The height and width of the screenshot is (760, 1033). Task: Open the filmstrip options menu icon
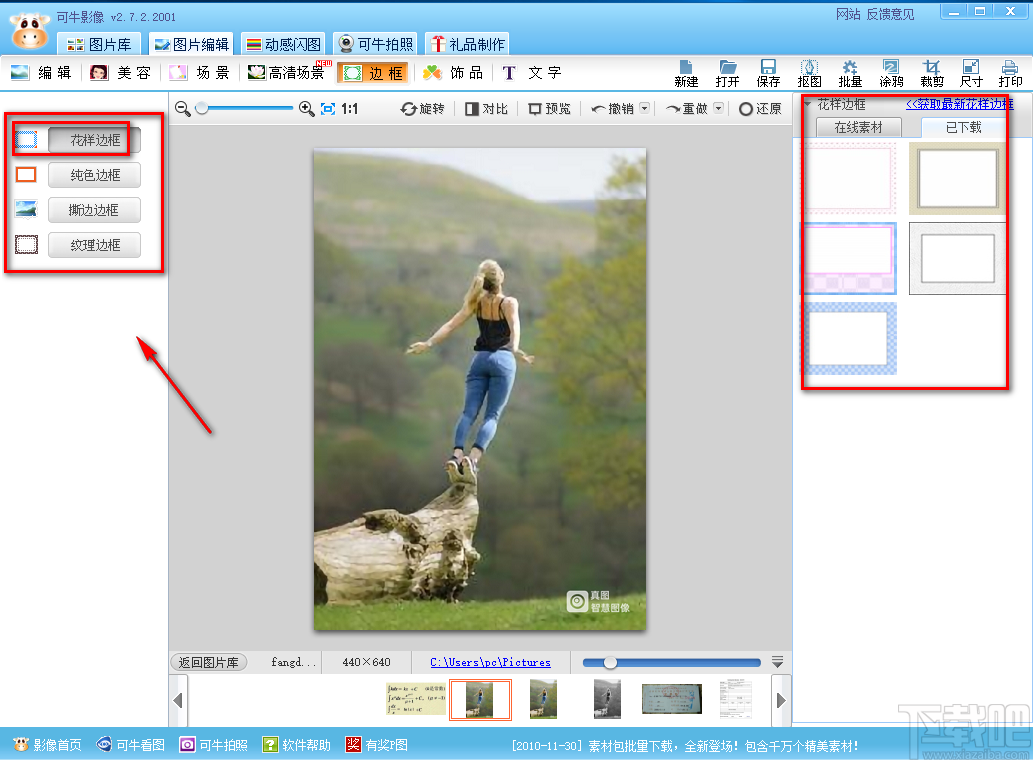(x=777, y=662)
